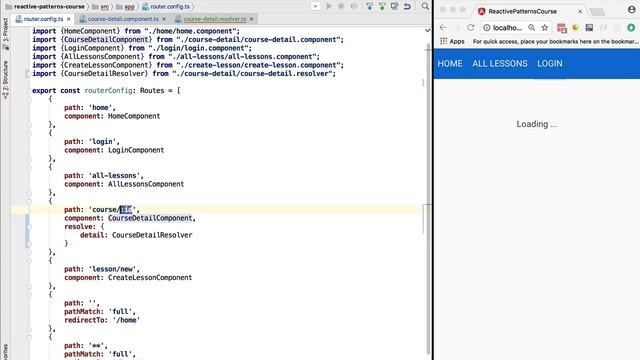Click green circular extension icon
This screenshot has width=640, height=360.
pyautogui.click(x=631, y=28)
